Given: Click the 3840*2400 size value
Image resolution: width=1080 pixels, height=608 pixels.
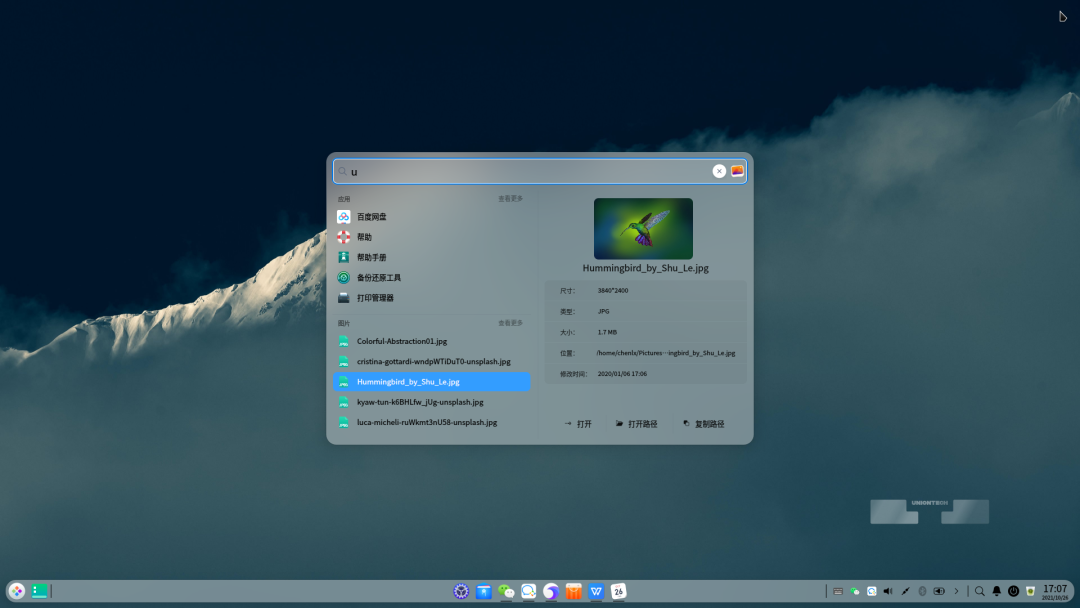Looking at the screenshot, I should click(x=613, y=291).
